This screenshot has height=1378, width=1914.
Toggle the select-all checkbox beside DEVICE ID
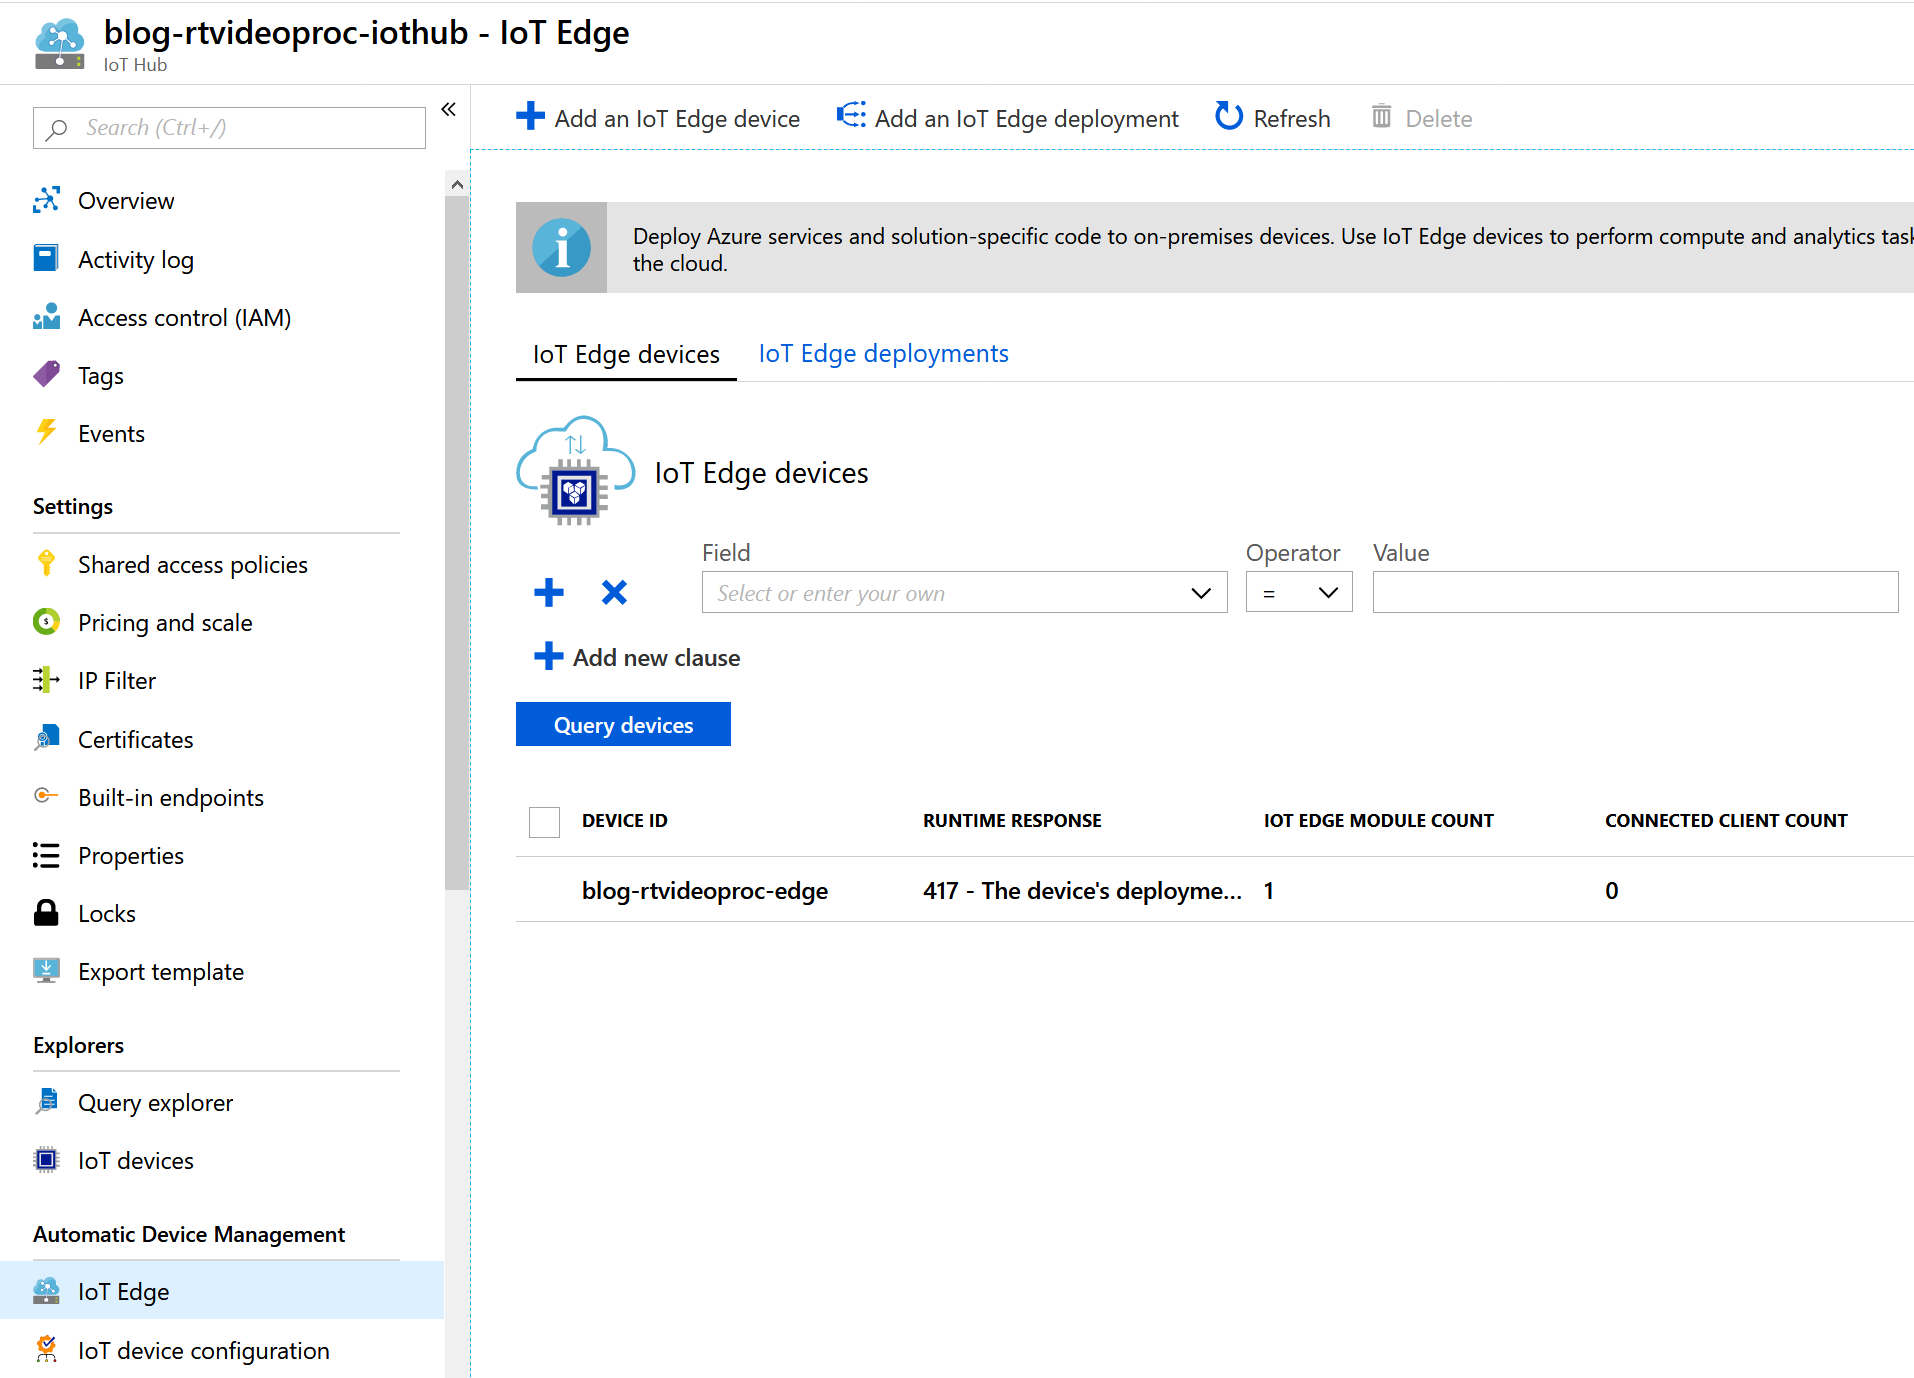544,821
